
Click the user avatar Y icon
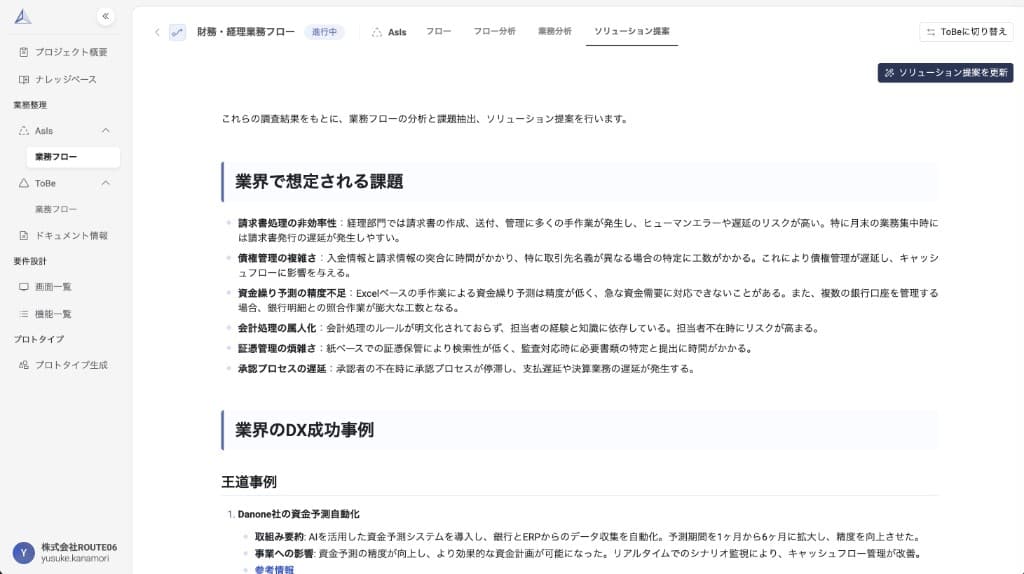(x=24, y=553)
